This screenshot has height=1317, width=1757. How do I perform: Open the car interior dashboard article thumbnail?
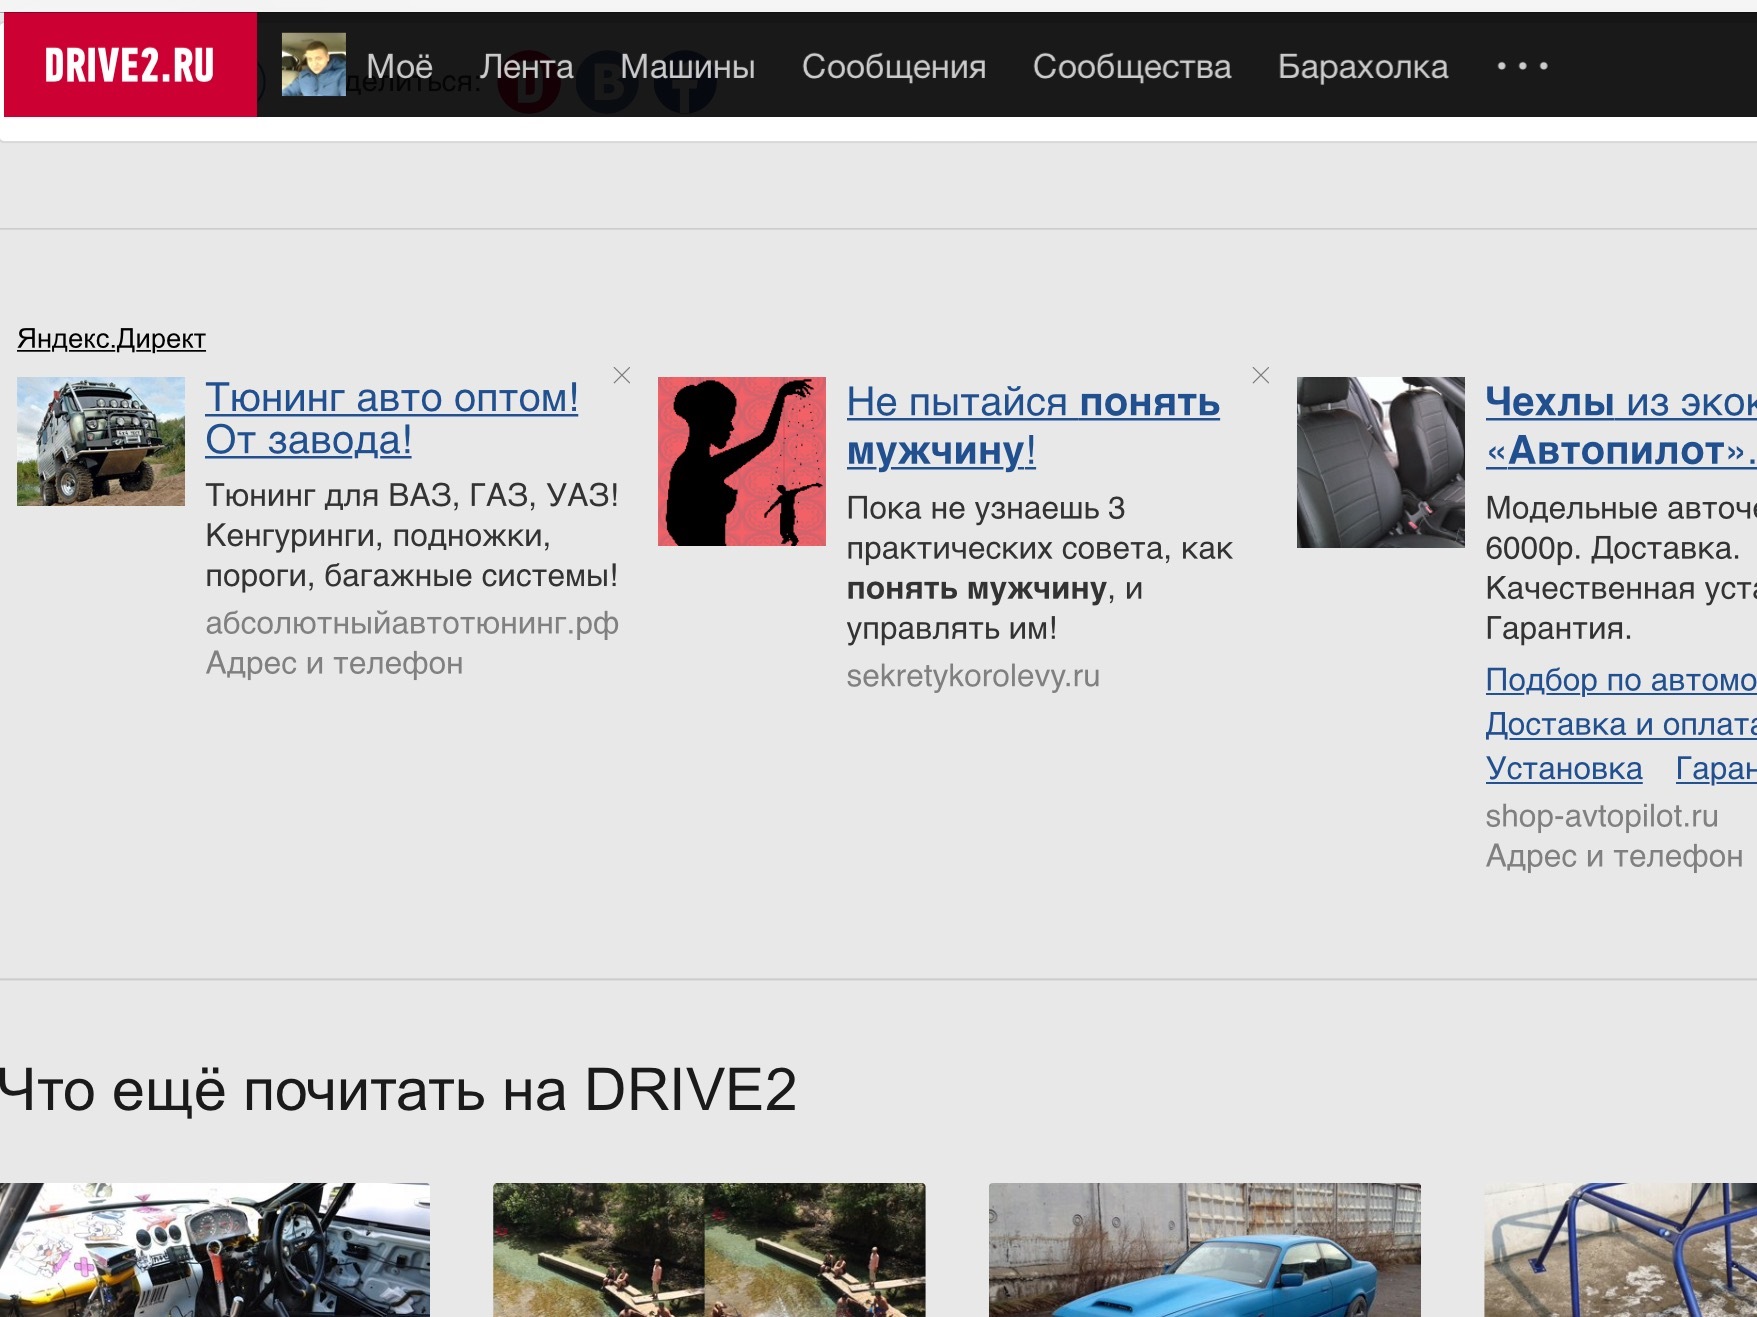coord(215,1250)
